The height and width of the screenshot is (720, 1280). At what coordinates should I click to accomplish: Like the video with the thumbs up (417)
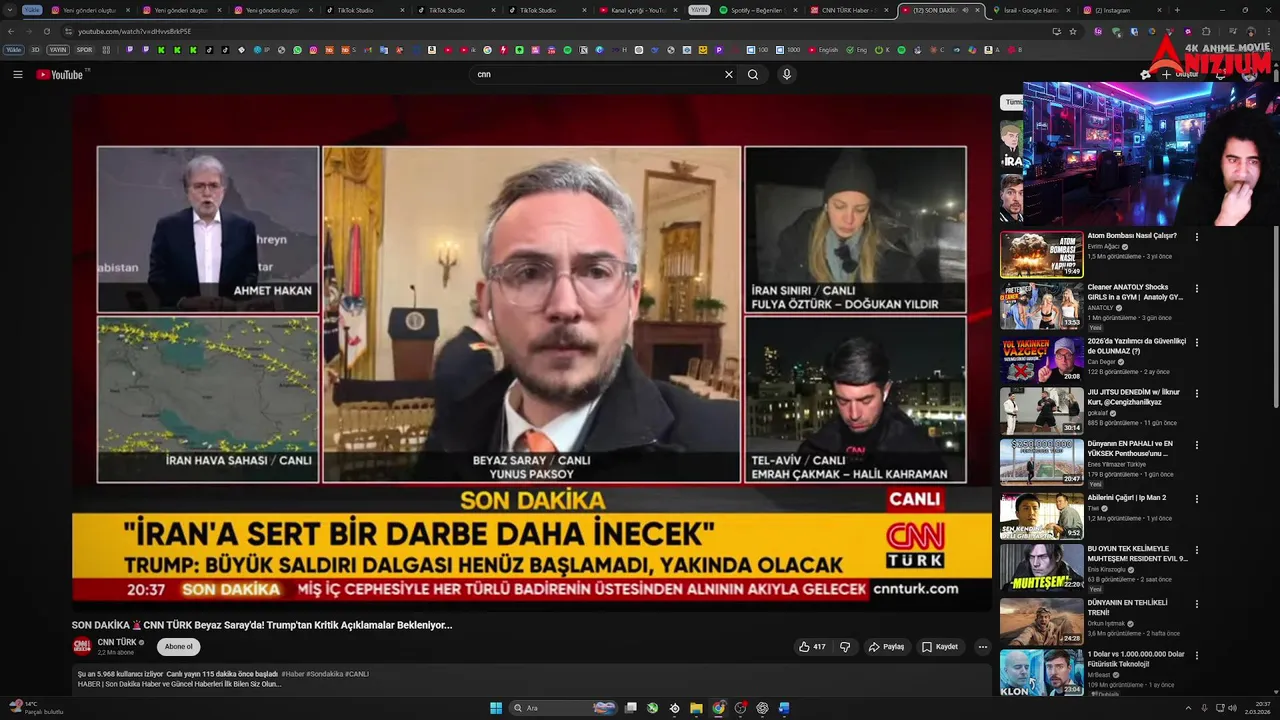coord(812,647)
